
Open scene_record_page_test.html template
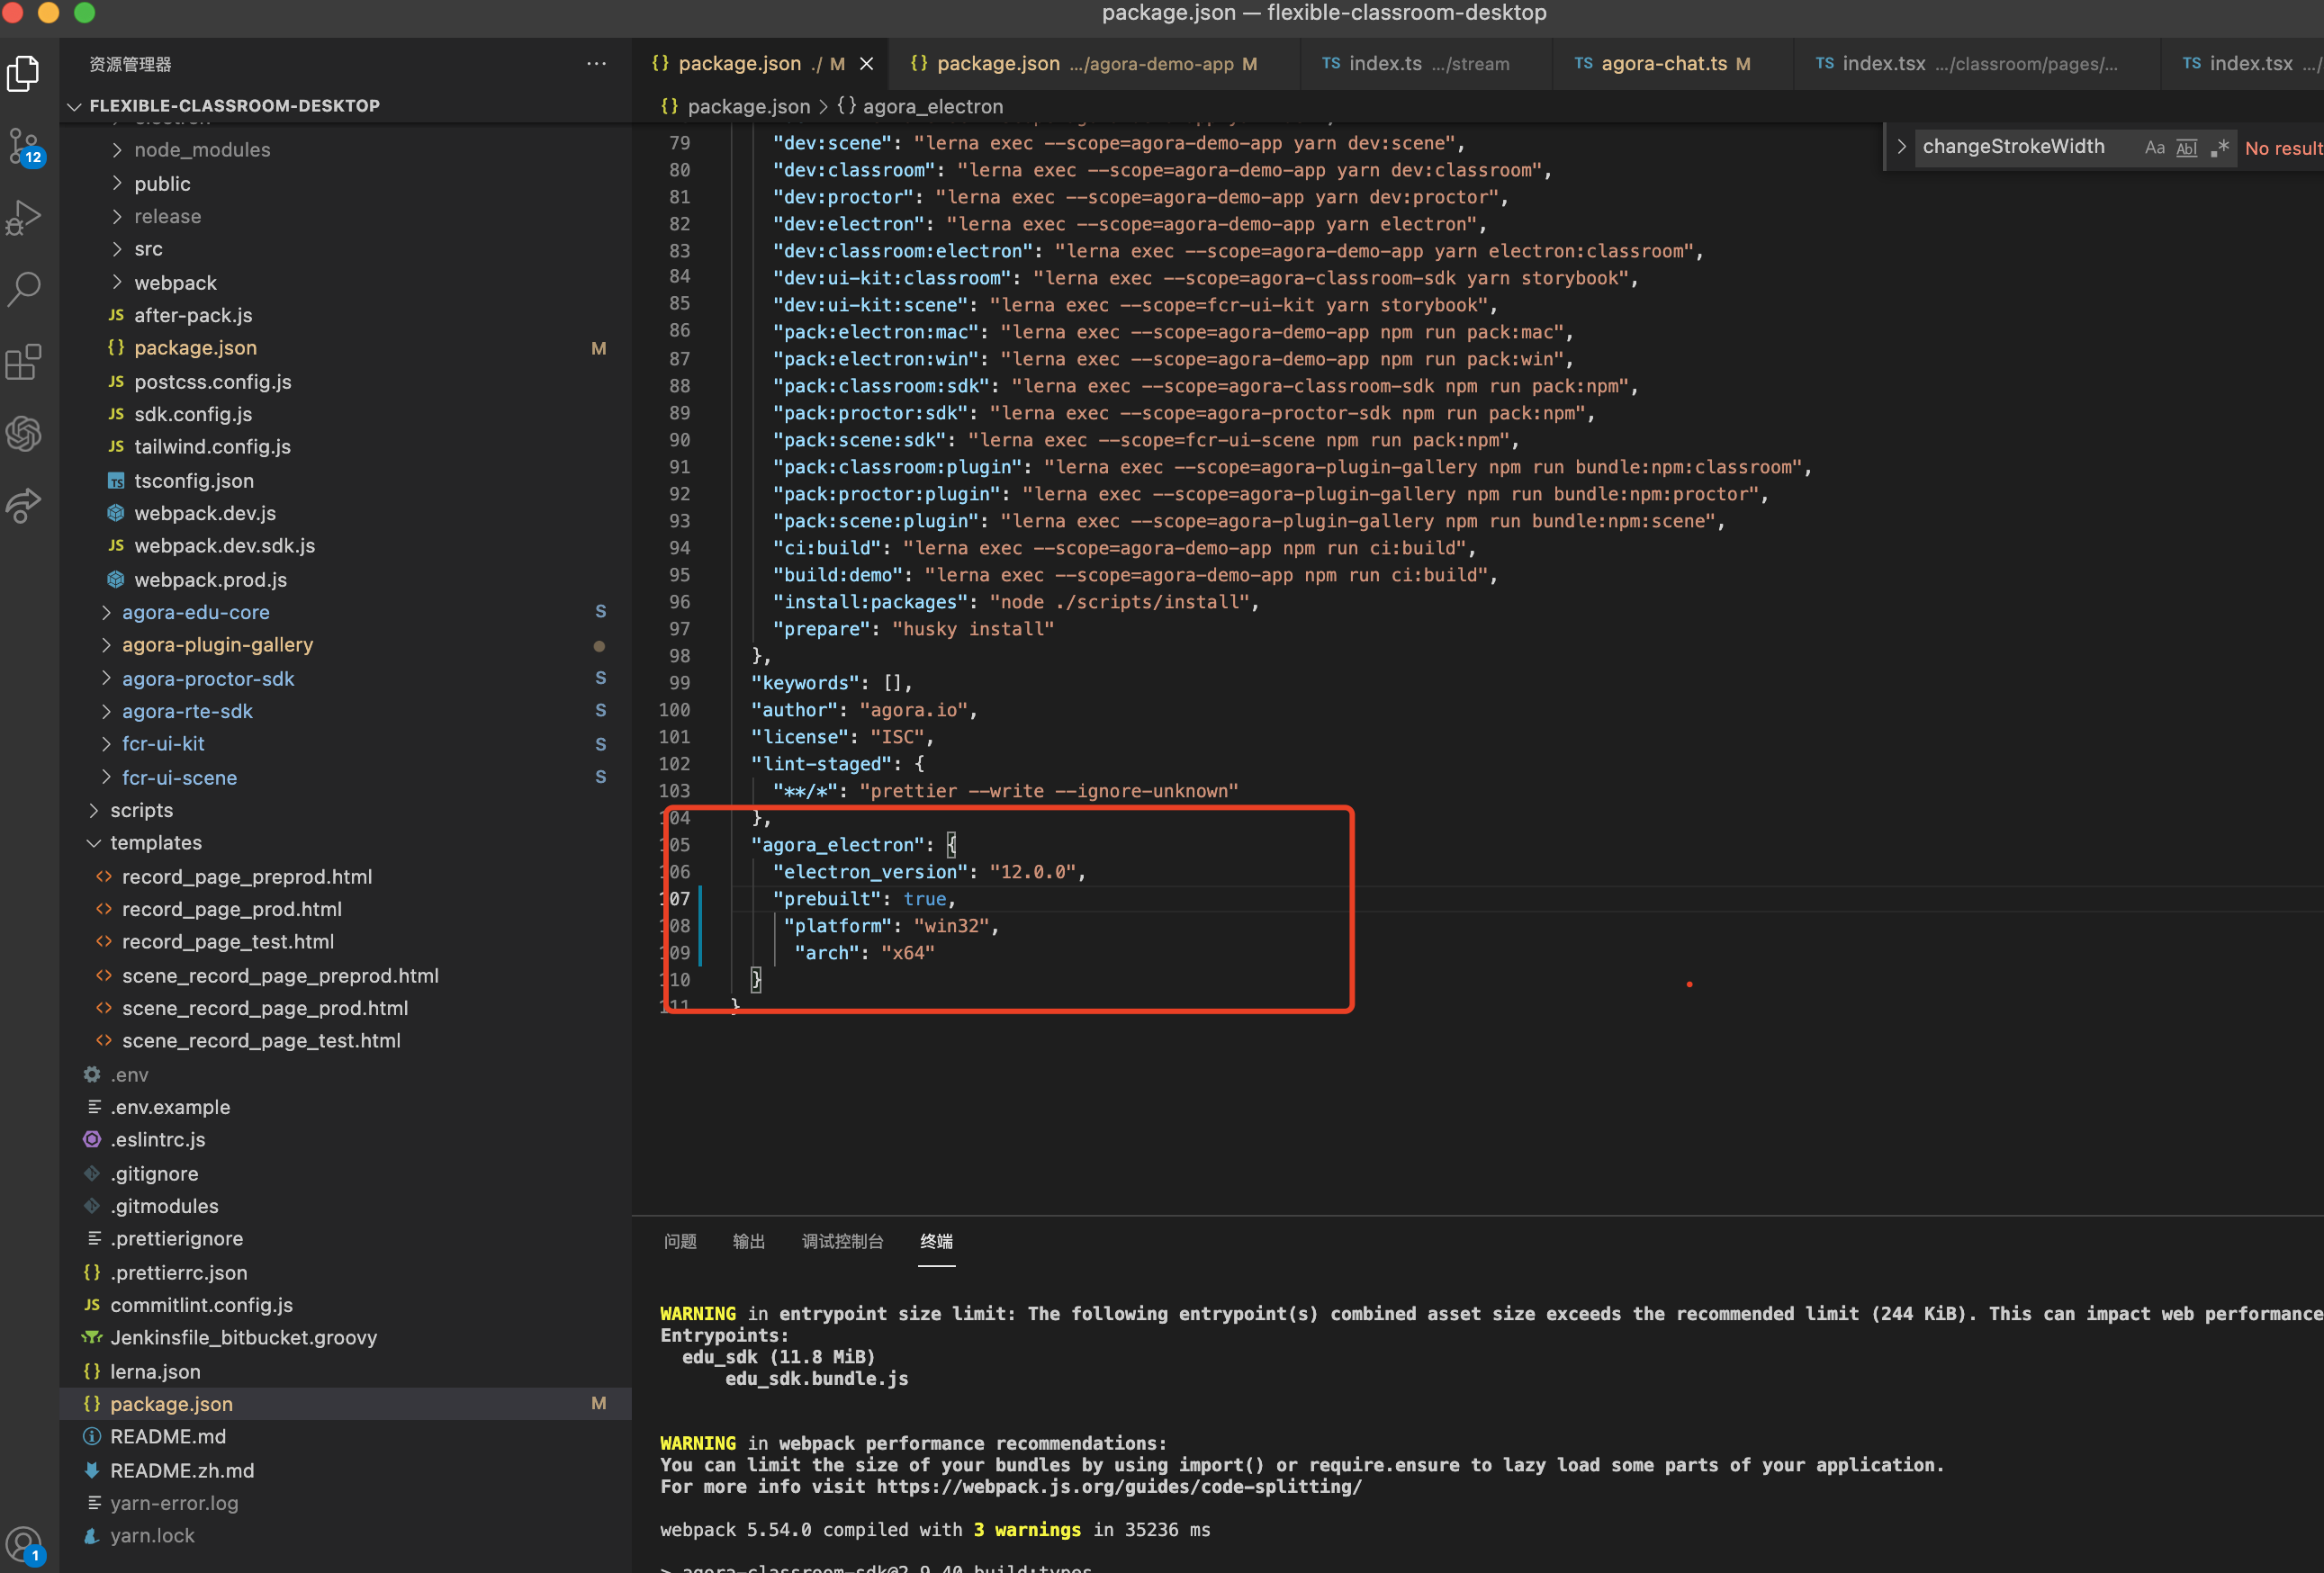[x=261, y=1040]
